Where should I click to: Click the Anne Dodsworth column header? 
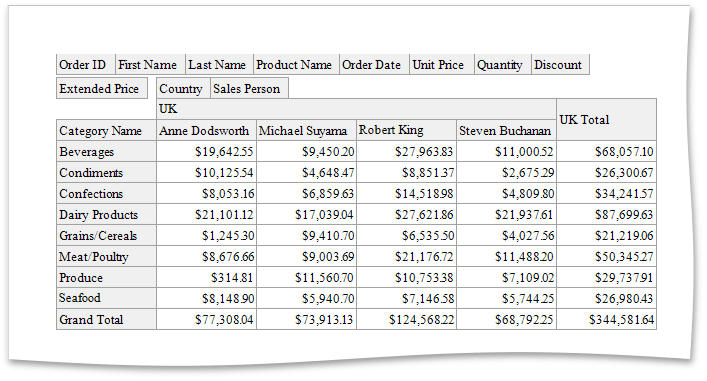click(x=206, y=130)
